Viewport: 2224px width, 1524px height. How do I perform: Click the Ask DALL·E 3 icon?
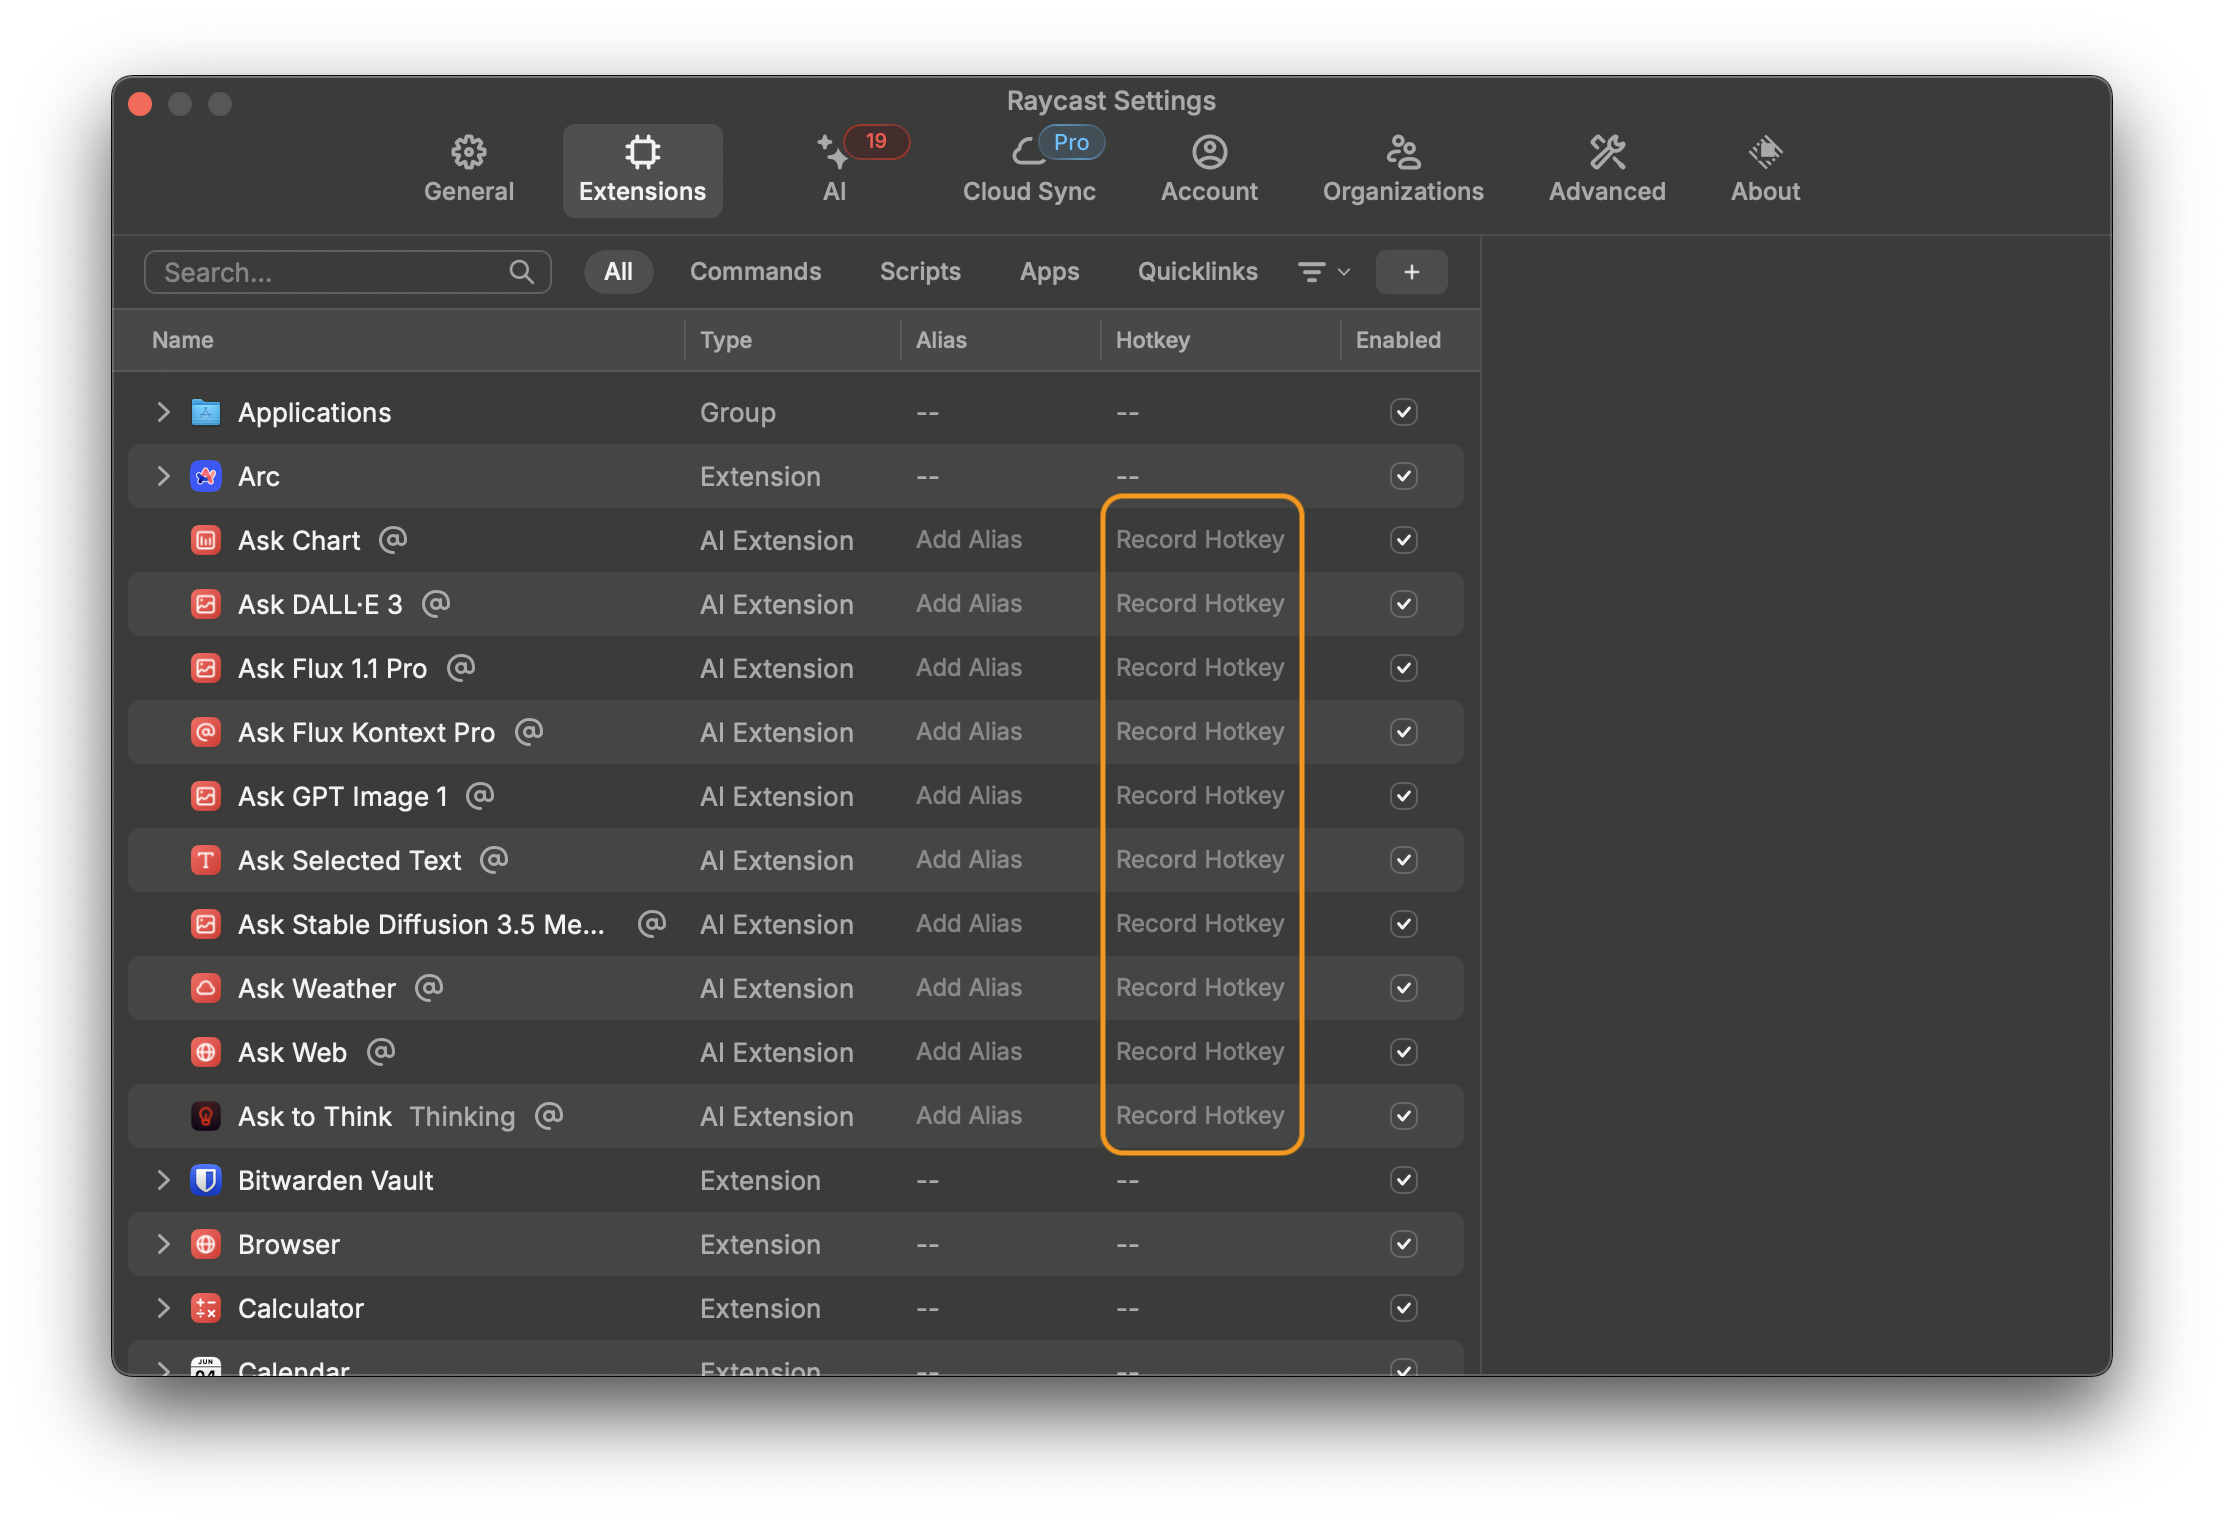coord(206,604)
